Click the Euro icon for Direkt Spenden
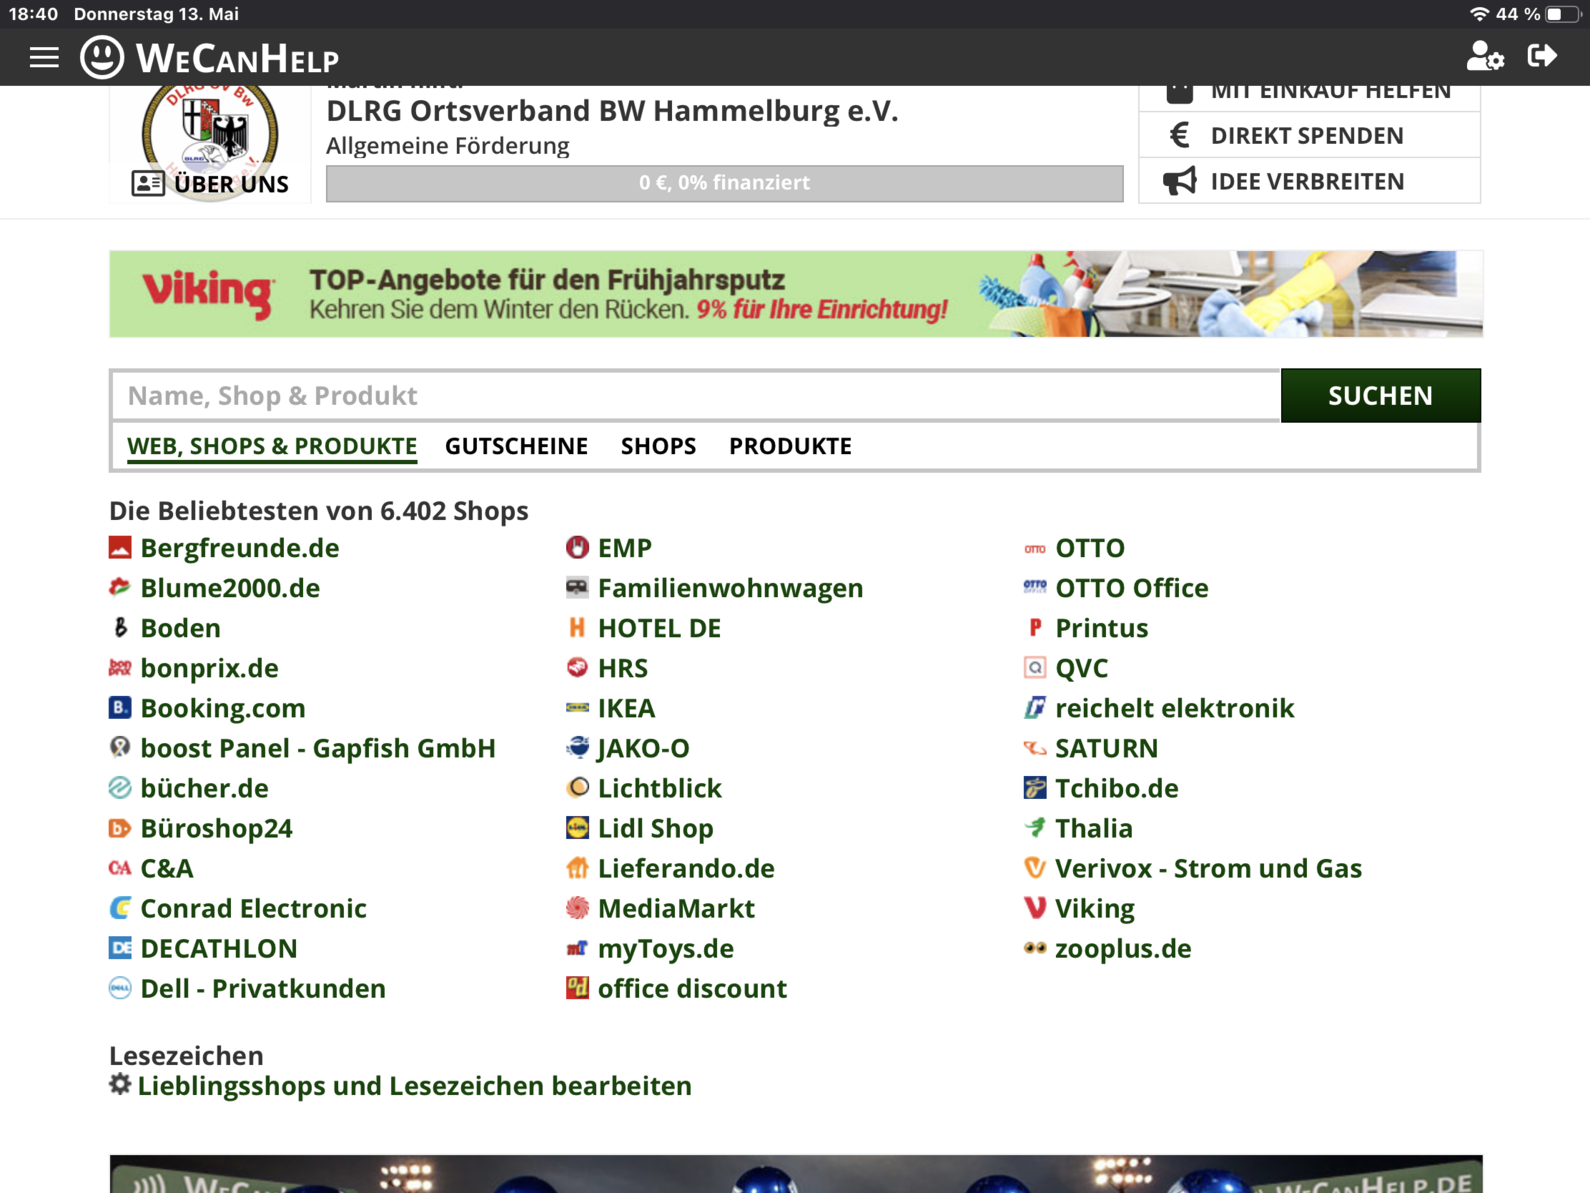The height and width of the screenshot is (1193, 1590). (x=1180, y=135)
